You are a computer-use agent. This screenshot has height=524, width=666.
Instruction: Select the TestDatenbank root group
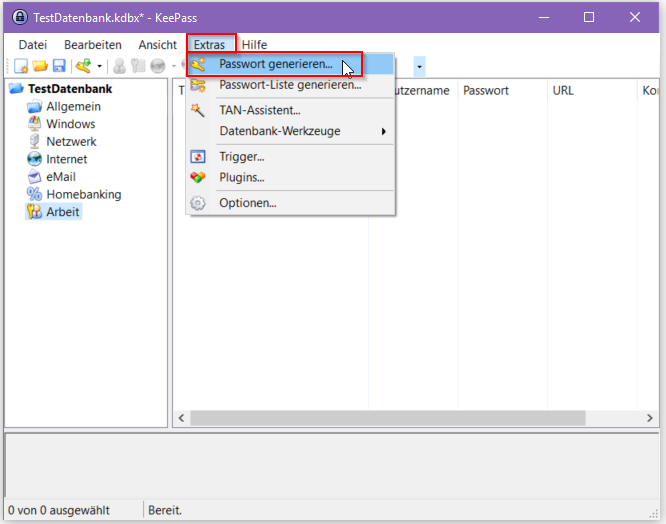click(70, 89)
